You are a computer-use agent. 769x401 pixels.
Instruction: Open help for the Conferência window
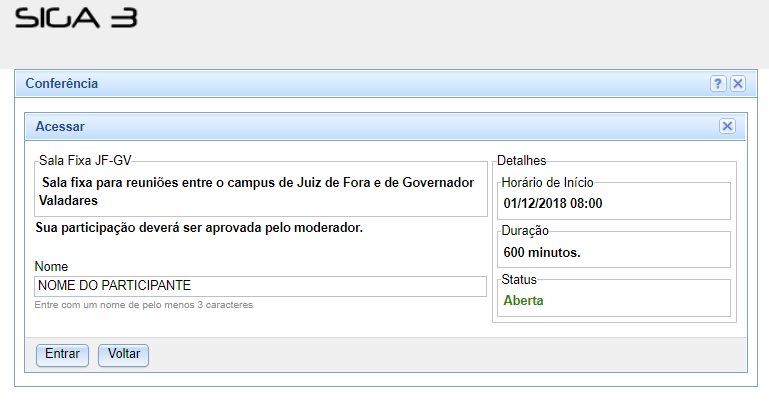[x=718, y=84]
